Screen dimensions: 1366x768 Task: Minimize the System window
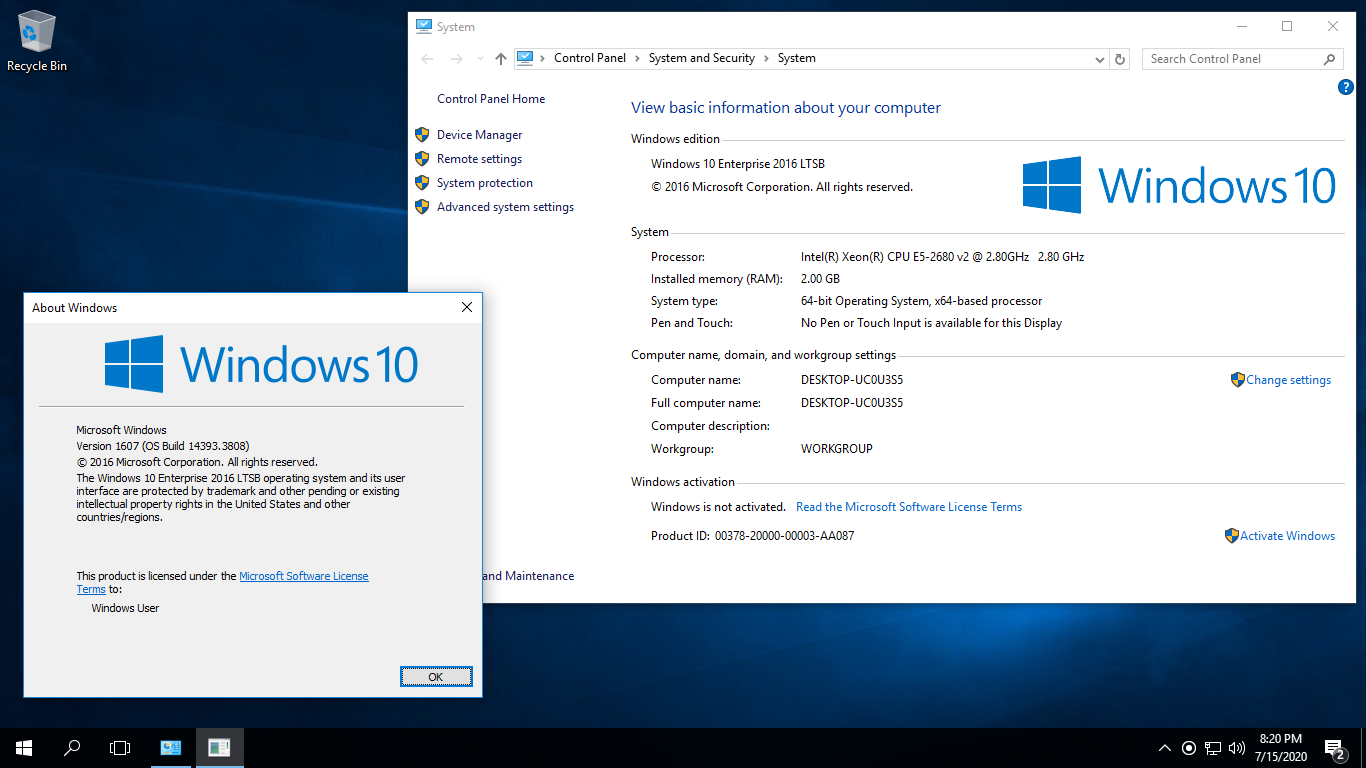click(x=1241, y=27)
